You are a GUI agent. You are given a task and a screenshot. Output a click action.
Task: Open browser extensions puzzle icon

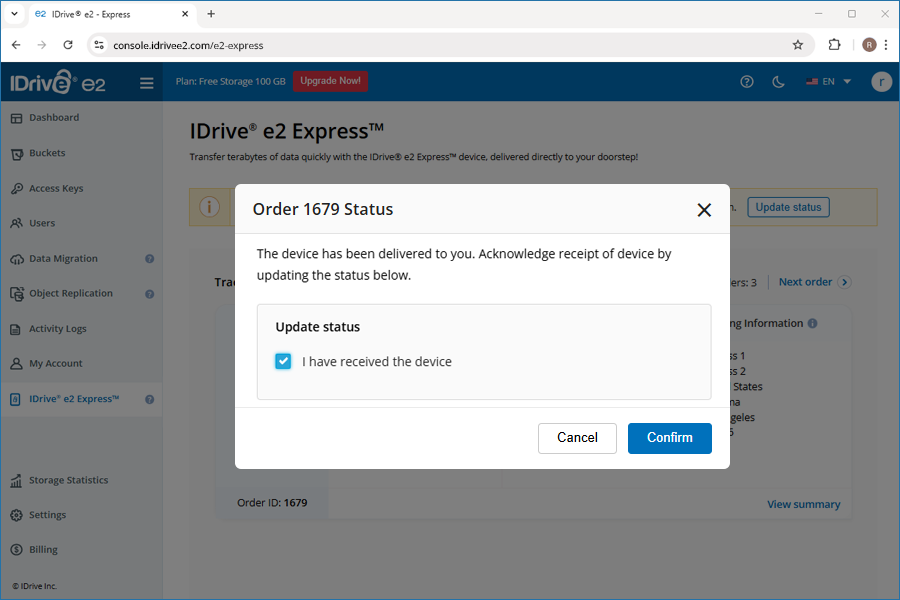(x=835, y=45)
